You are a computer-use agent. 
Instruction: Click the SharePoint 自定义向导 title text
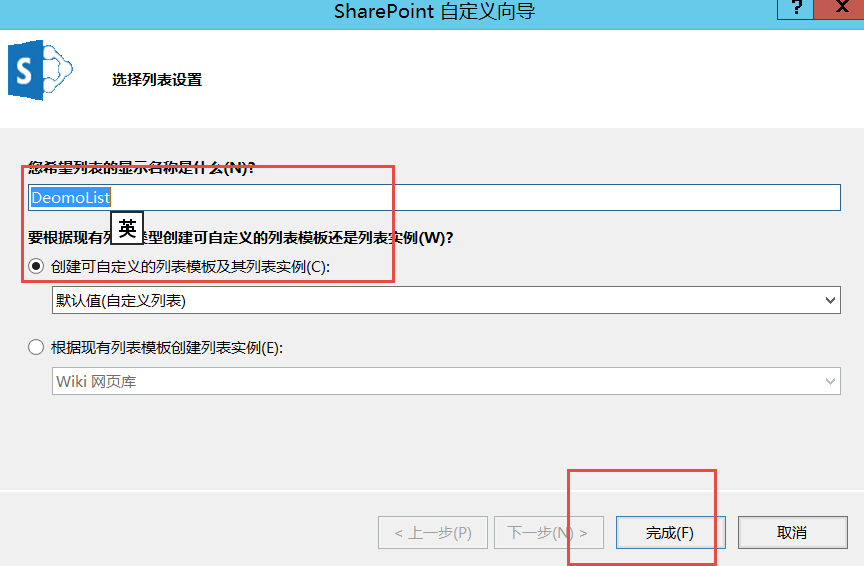pos(434,12)
